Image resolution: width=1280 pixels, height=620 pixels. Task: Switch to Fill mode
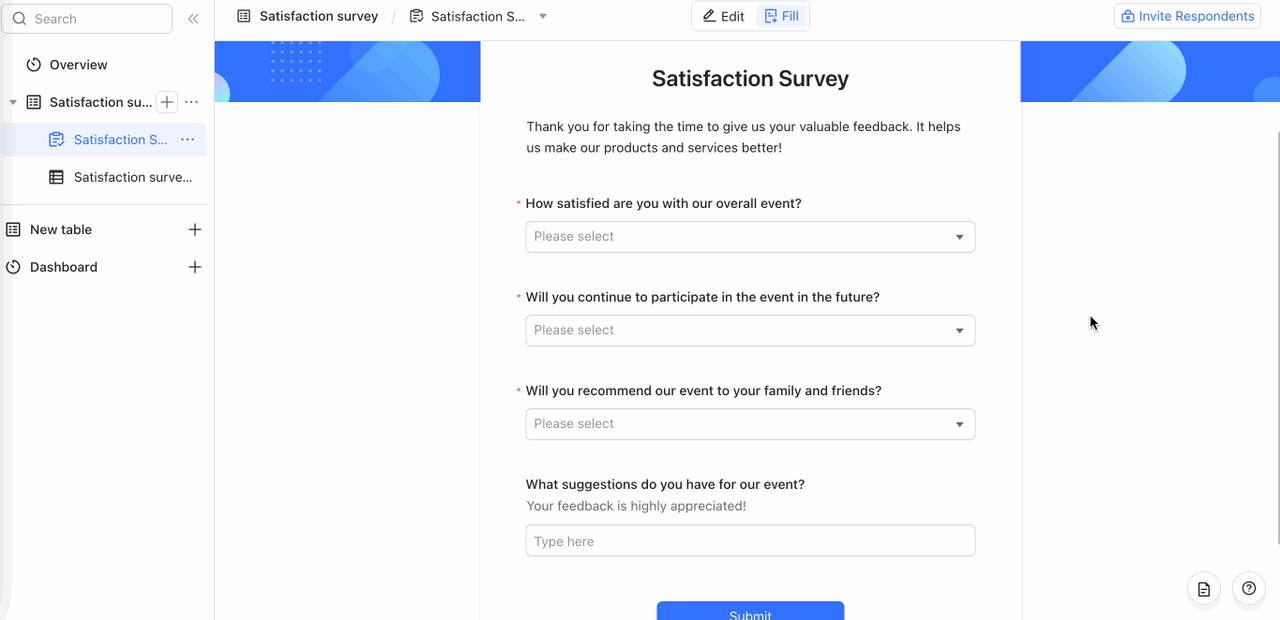[x=782, y=17]
